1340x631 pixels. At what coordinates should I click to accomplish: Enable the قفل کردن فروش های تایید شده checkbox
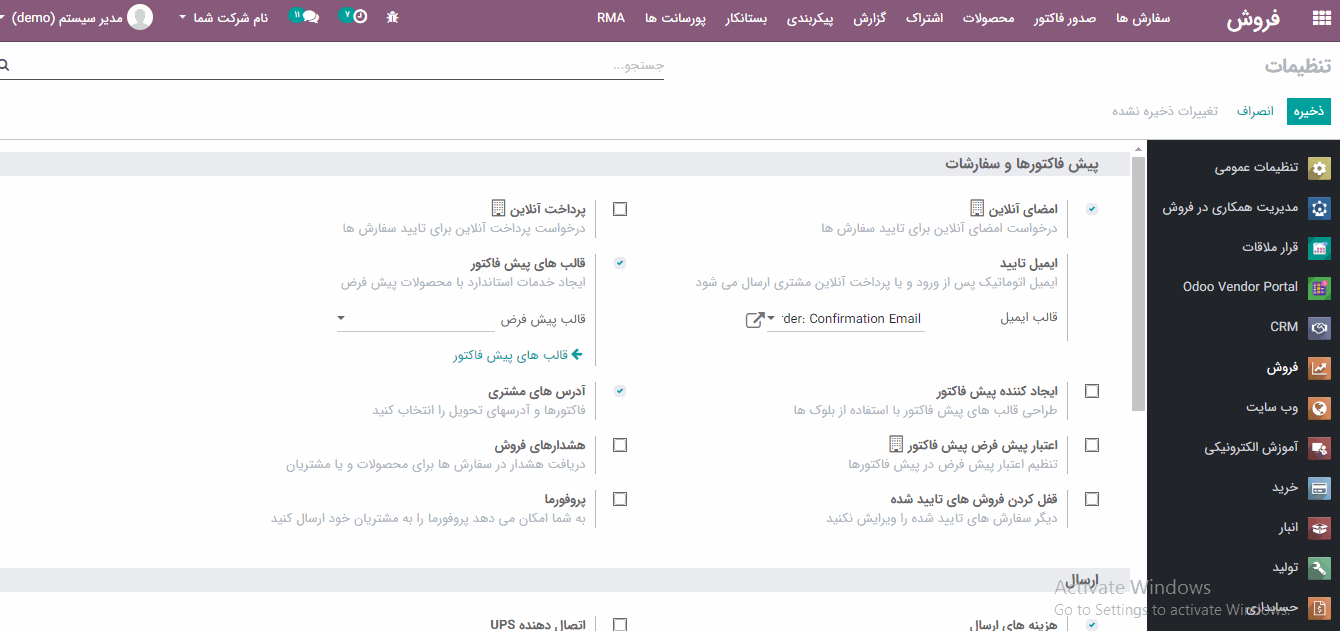click(x=1092, y=499)
